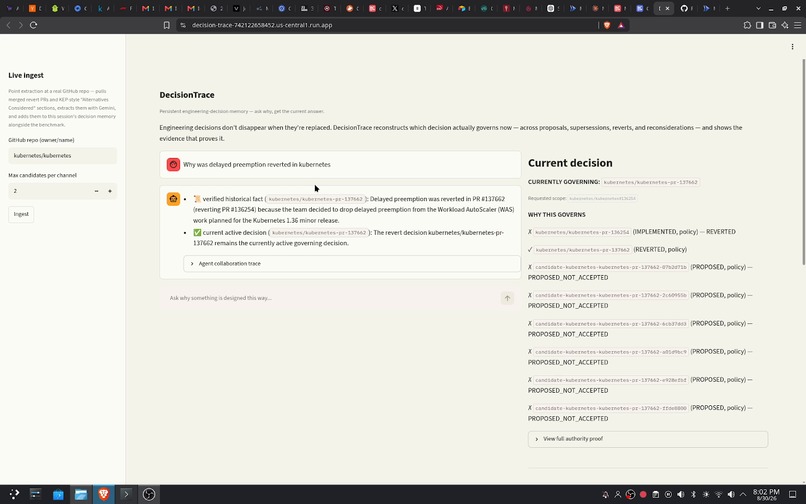
Task: Open the OBS Studio icon on taskbar
Action: (149, 494)
